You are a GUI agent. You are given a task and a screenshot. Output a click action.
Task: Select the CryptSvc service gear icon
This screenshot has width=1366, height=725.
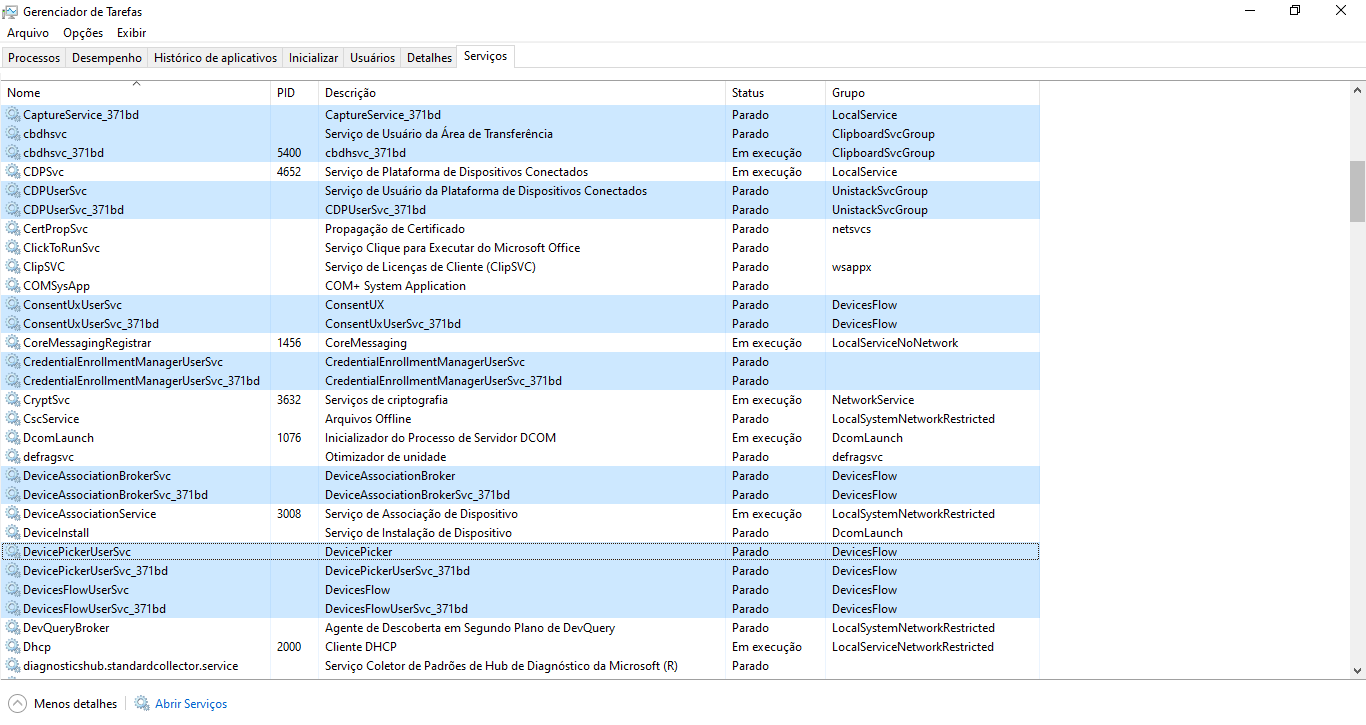(13, 400)
